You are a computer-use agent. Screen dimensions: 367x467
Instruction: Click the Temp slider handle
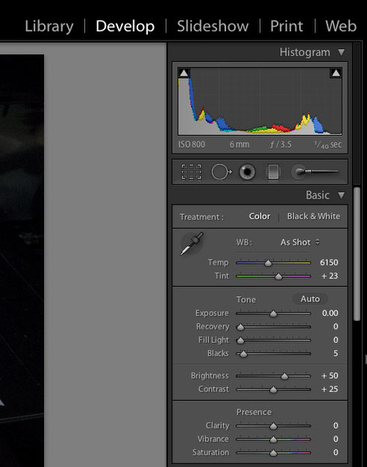[x=268, y=263]
